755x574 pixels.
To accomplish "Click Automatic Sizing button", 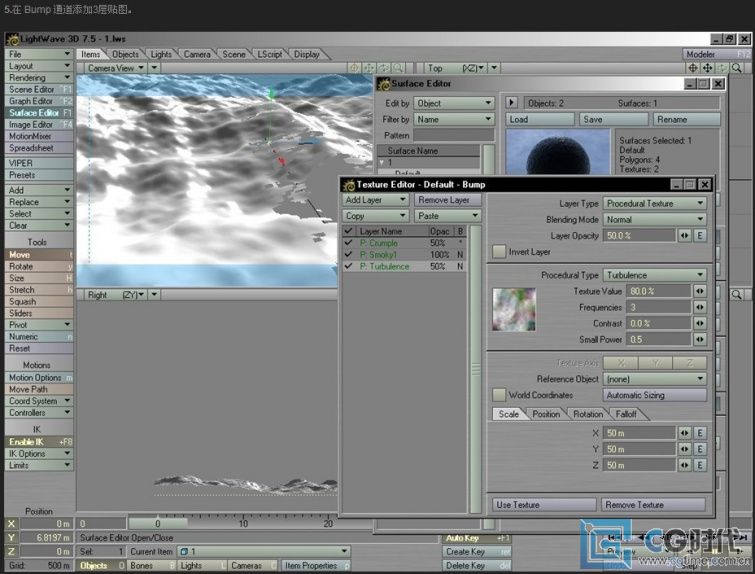I will pyautogui.click(x=654, y=395).
